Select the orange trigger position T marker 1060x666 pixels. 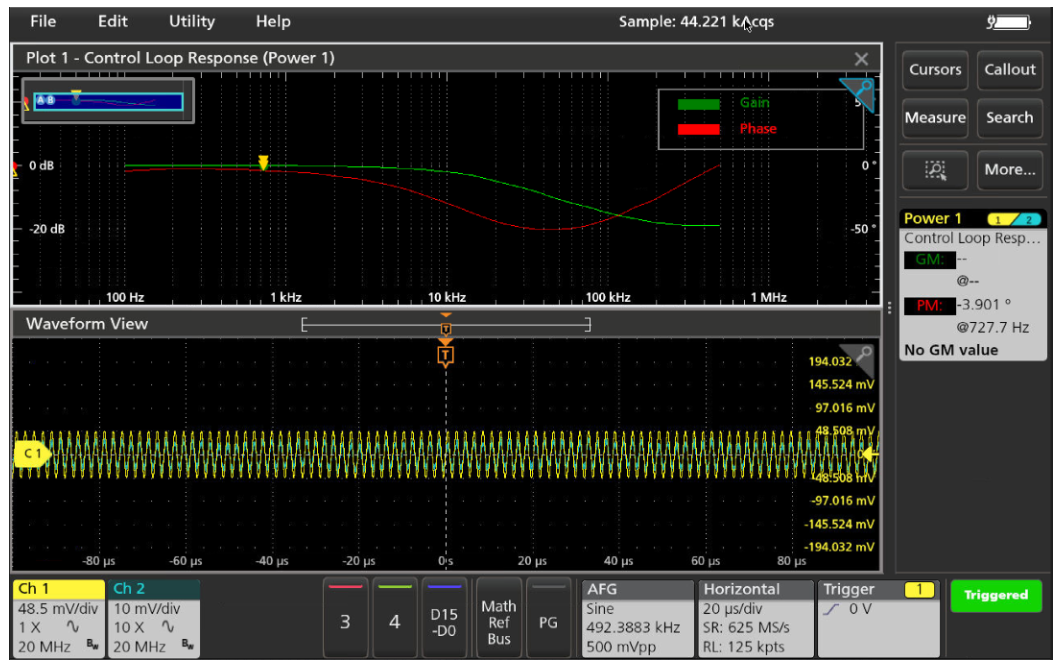446,354
